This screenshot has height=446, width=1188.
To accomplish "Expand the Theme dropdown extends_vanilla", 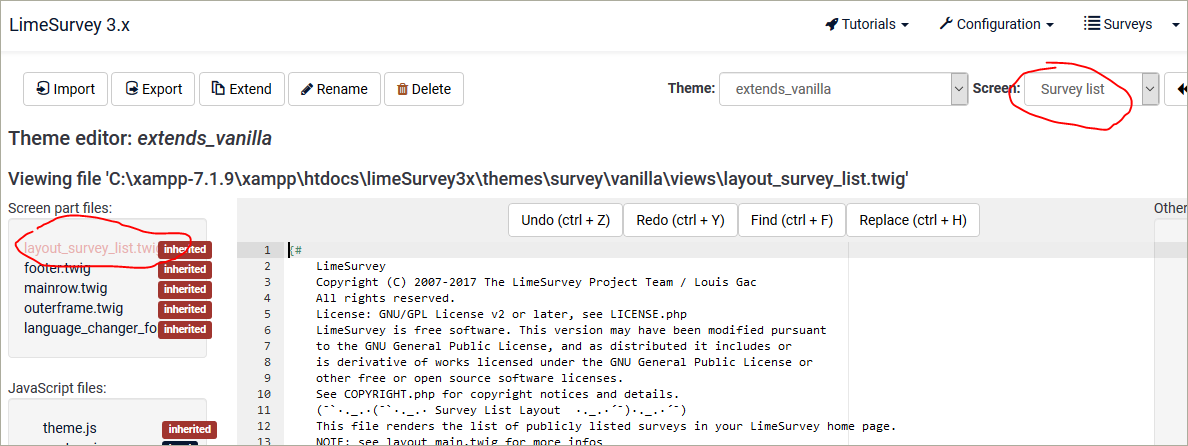I will 844,89.
